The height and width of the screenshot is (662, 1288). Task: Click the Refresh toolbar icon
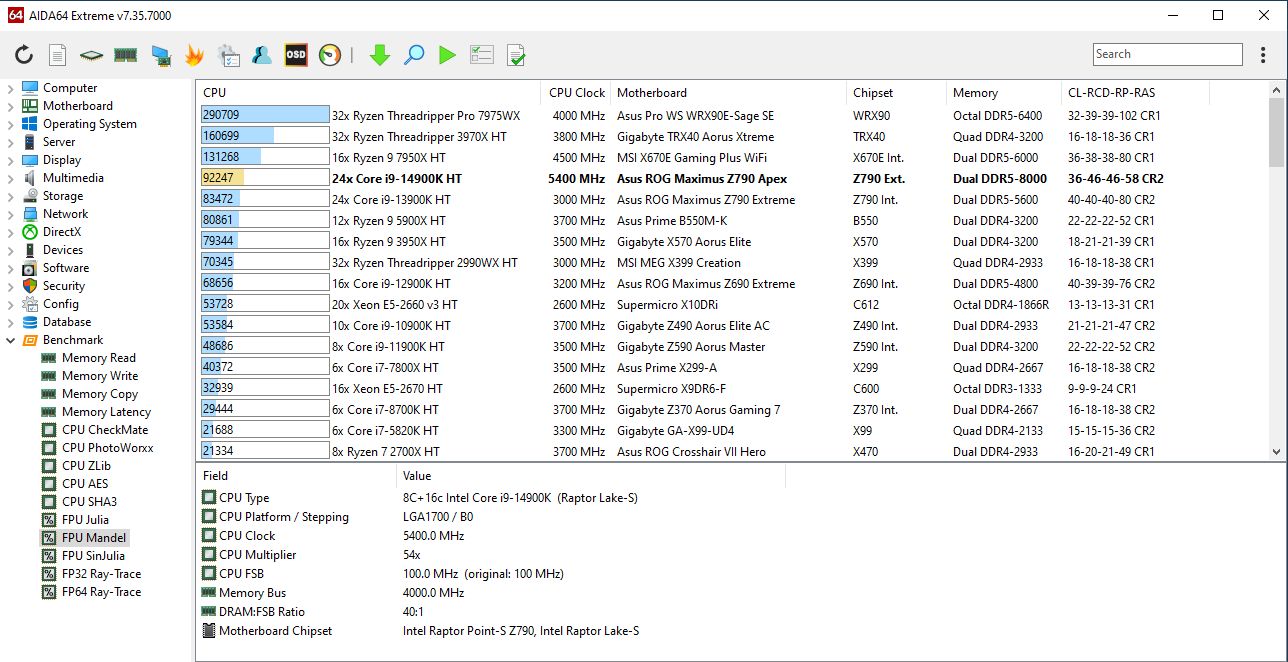pyautogui.click(x=24, y=55)
